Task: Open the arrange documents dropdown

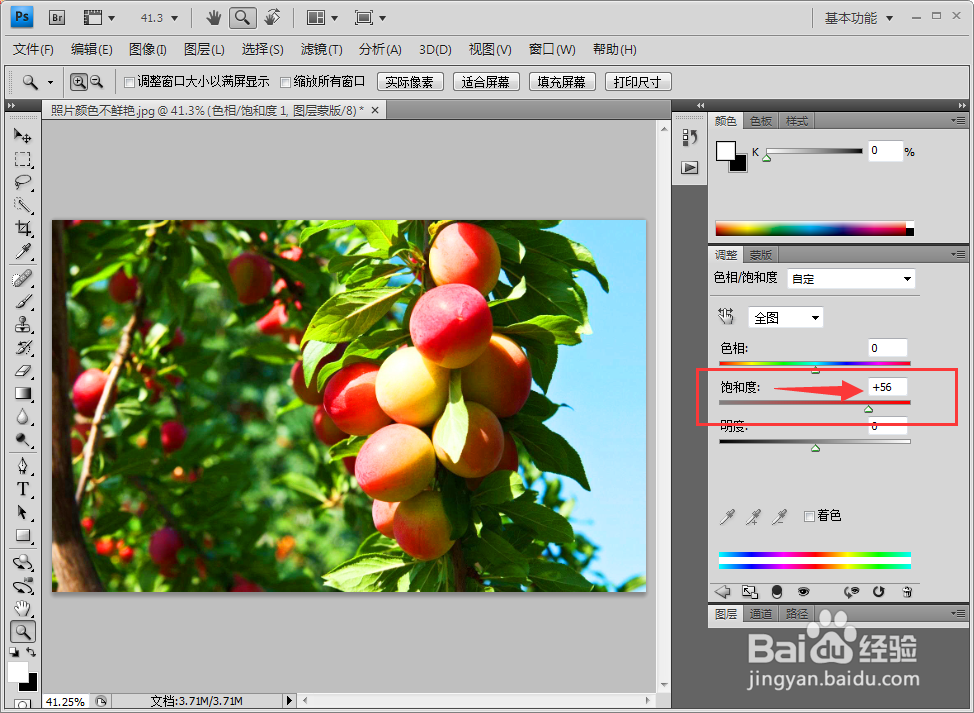Action: [x=322, y=18]
